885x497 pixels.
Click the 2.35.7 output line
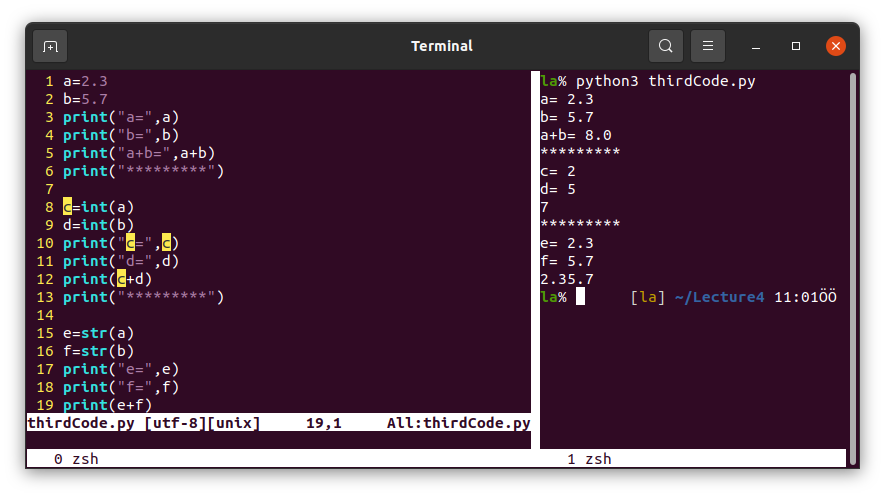click(567, 279)
